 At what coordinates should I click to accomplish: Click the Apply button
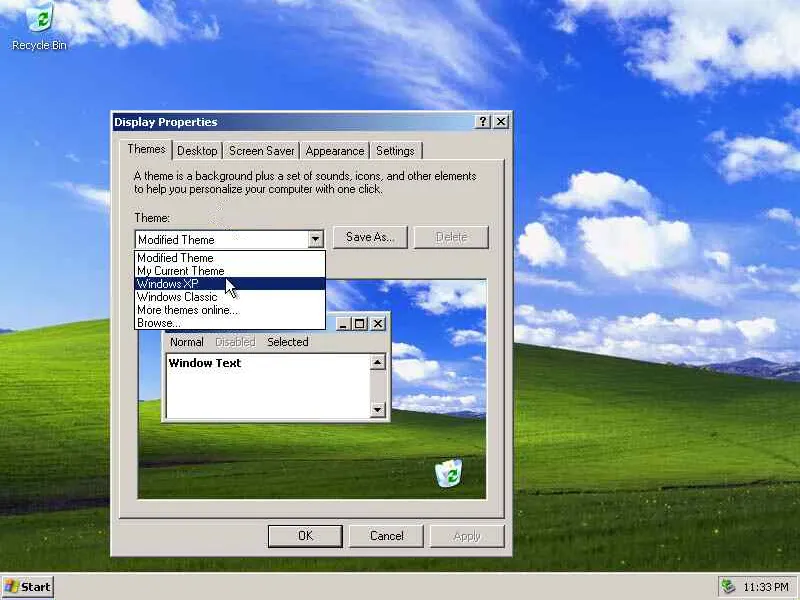click(467, 536)
